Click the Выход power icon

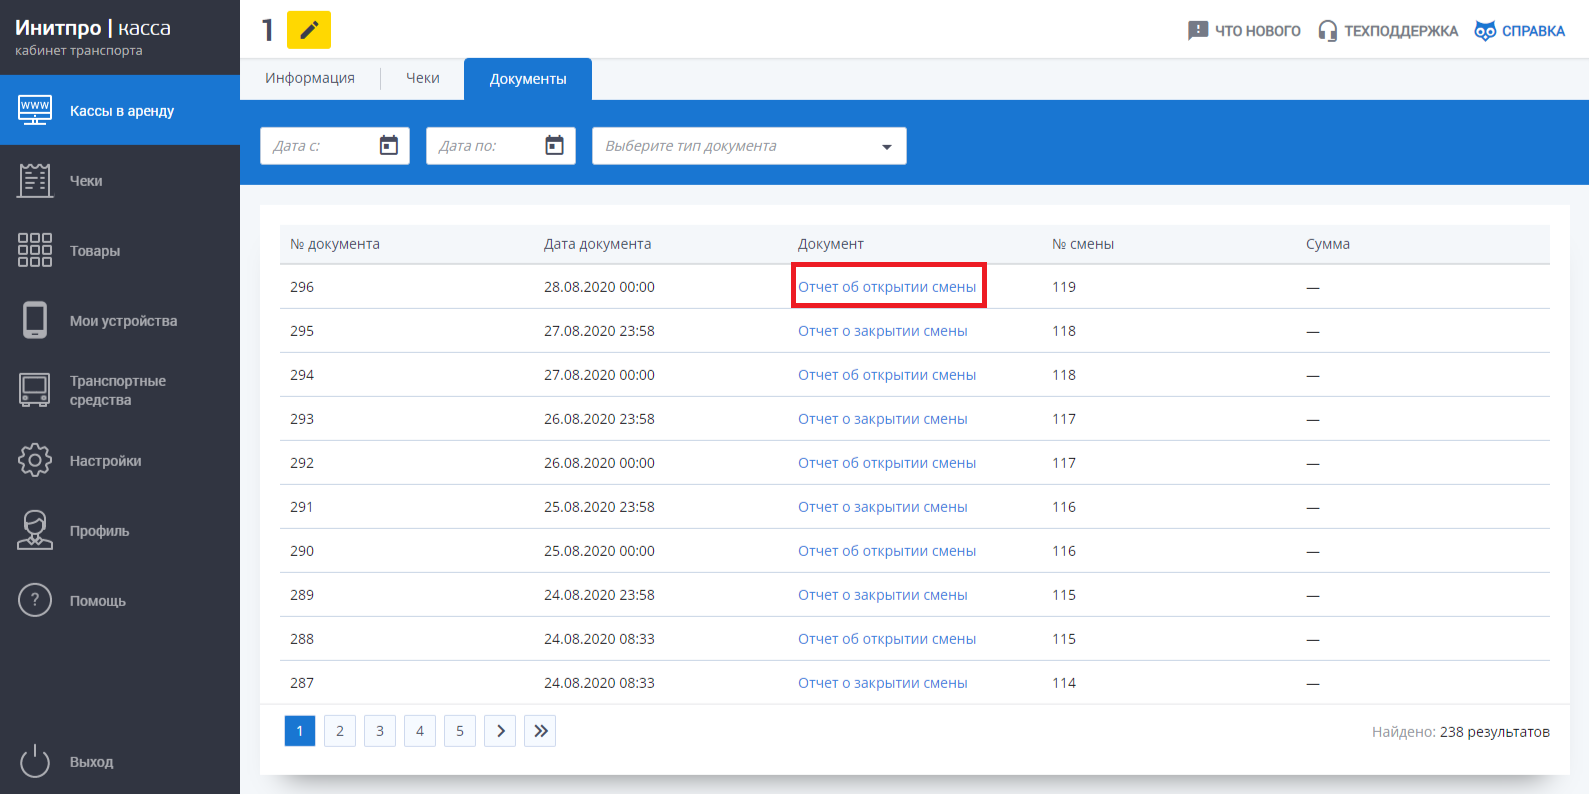point(35,761)
